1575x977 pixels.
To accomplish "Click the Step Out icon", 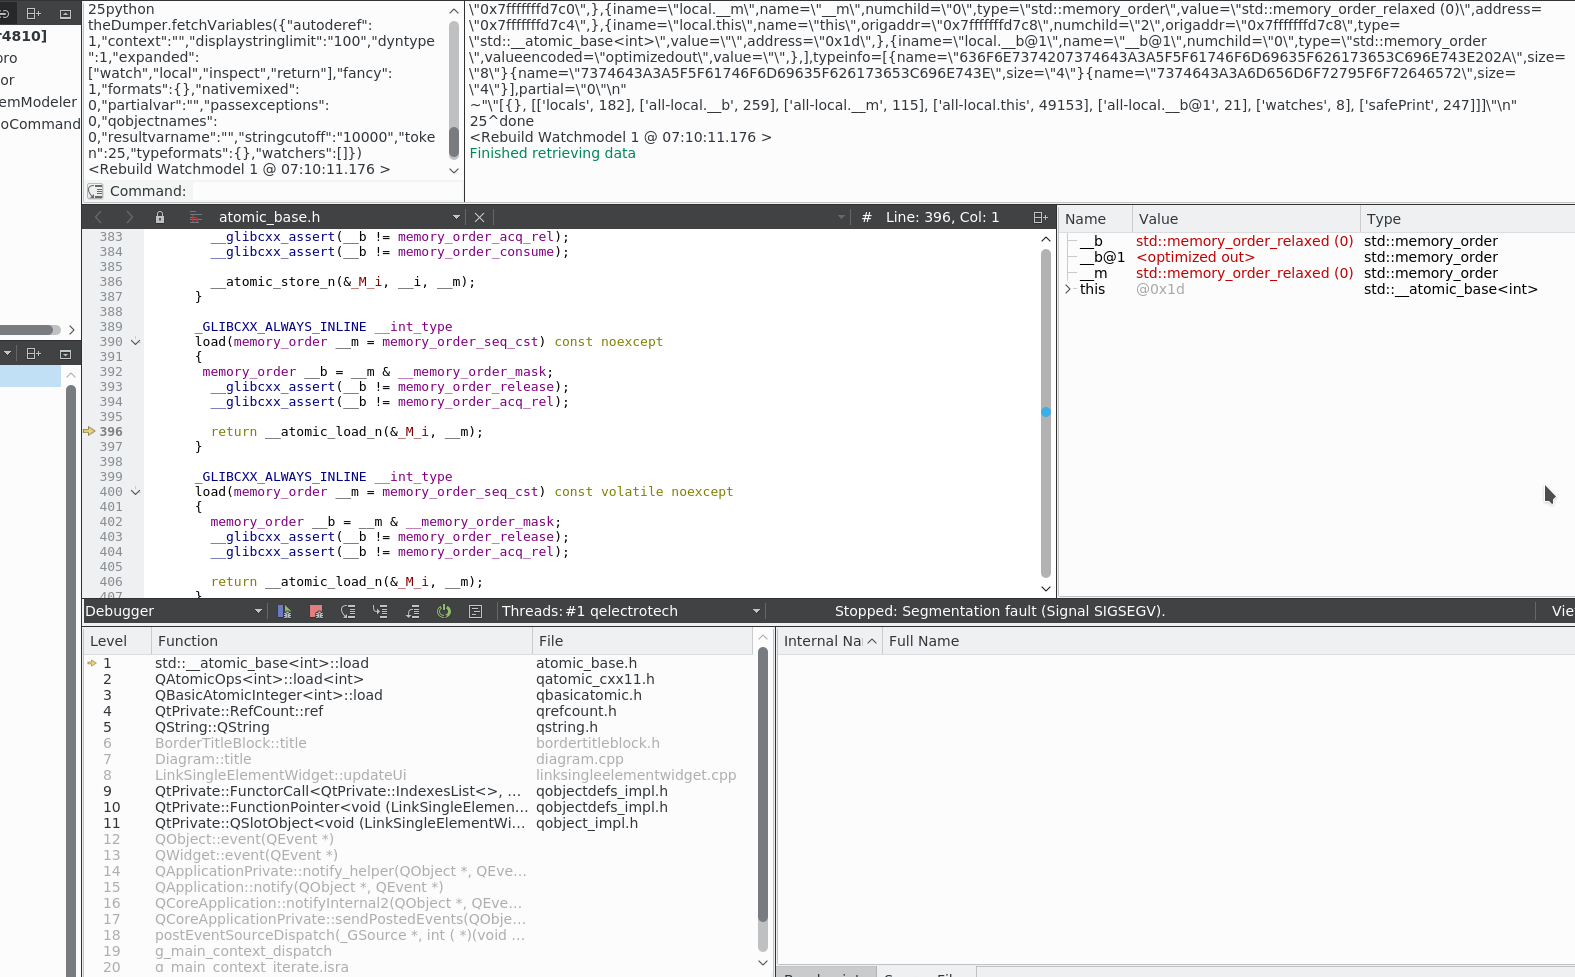I will coord(412,611).
